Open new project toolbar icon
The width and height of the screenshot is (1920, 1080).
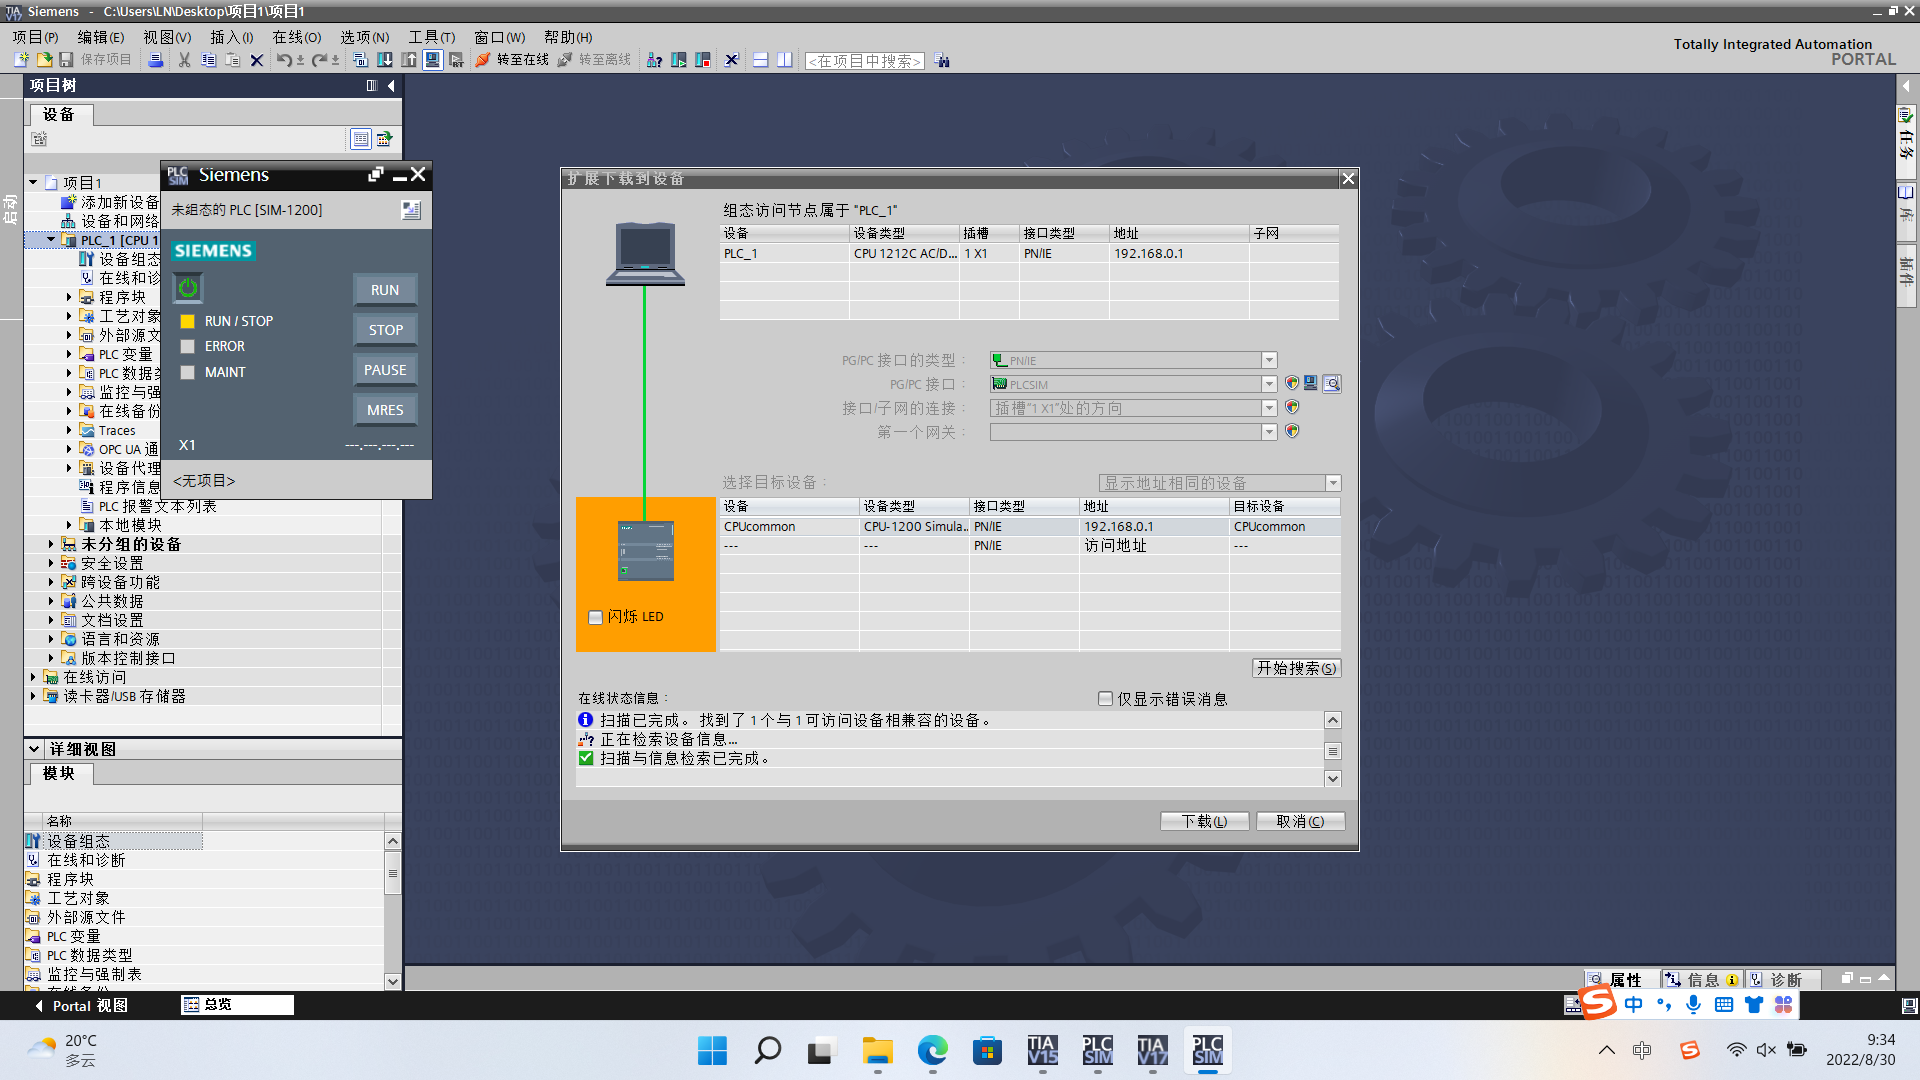(x=21, y=60)
